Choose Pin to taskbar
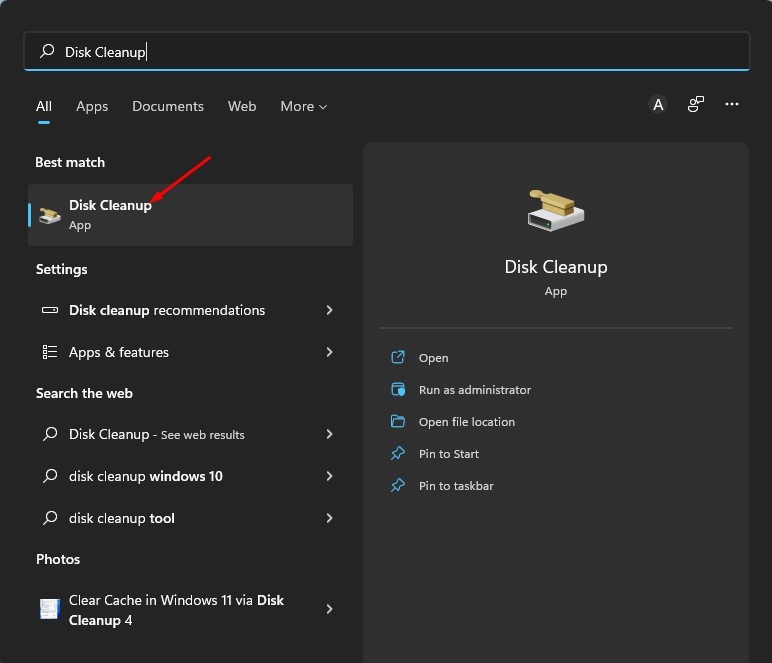The height and width of the screenshot is (663, 772). click(x=456, y=486)
